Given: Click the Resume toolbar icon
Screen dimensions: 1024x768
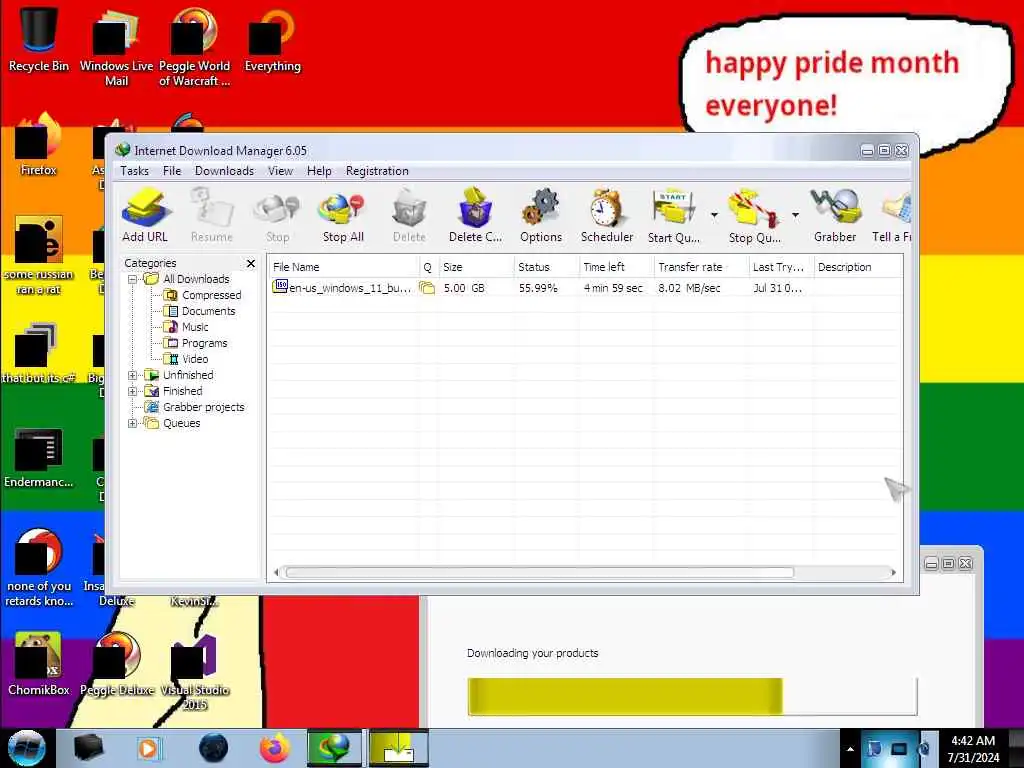Looking at the screenshot, I should pos(212,216).
